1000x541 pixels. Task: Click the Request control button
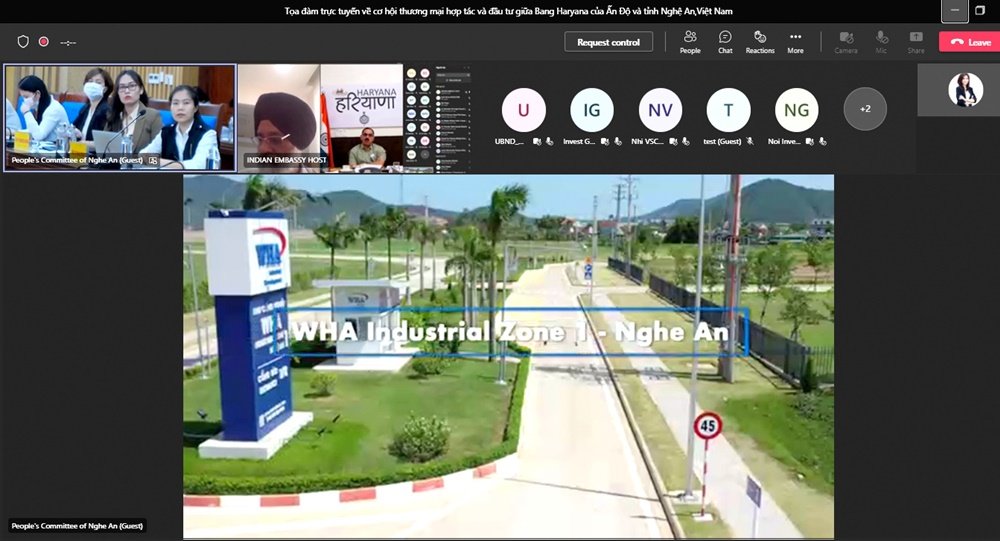pyautogui.click(x=608, y=42)
